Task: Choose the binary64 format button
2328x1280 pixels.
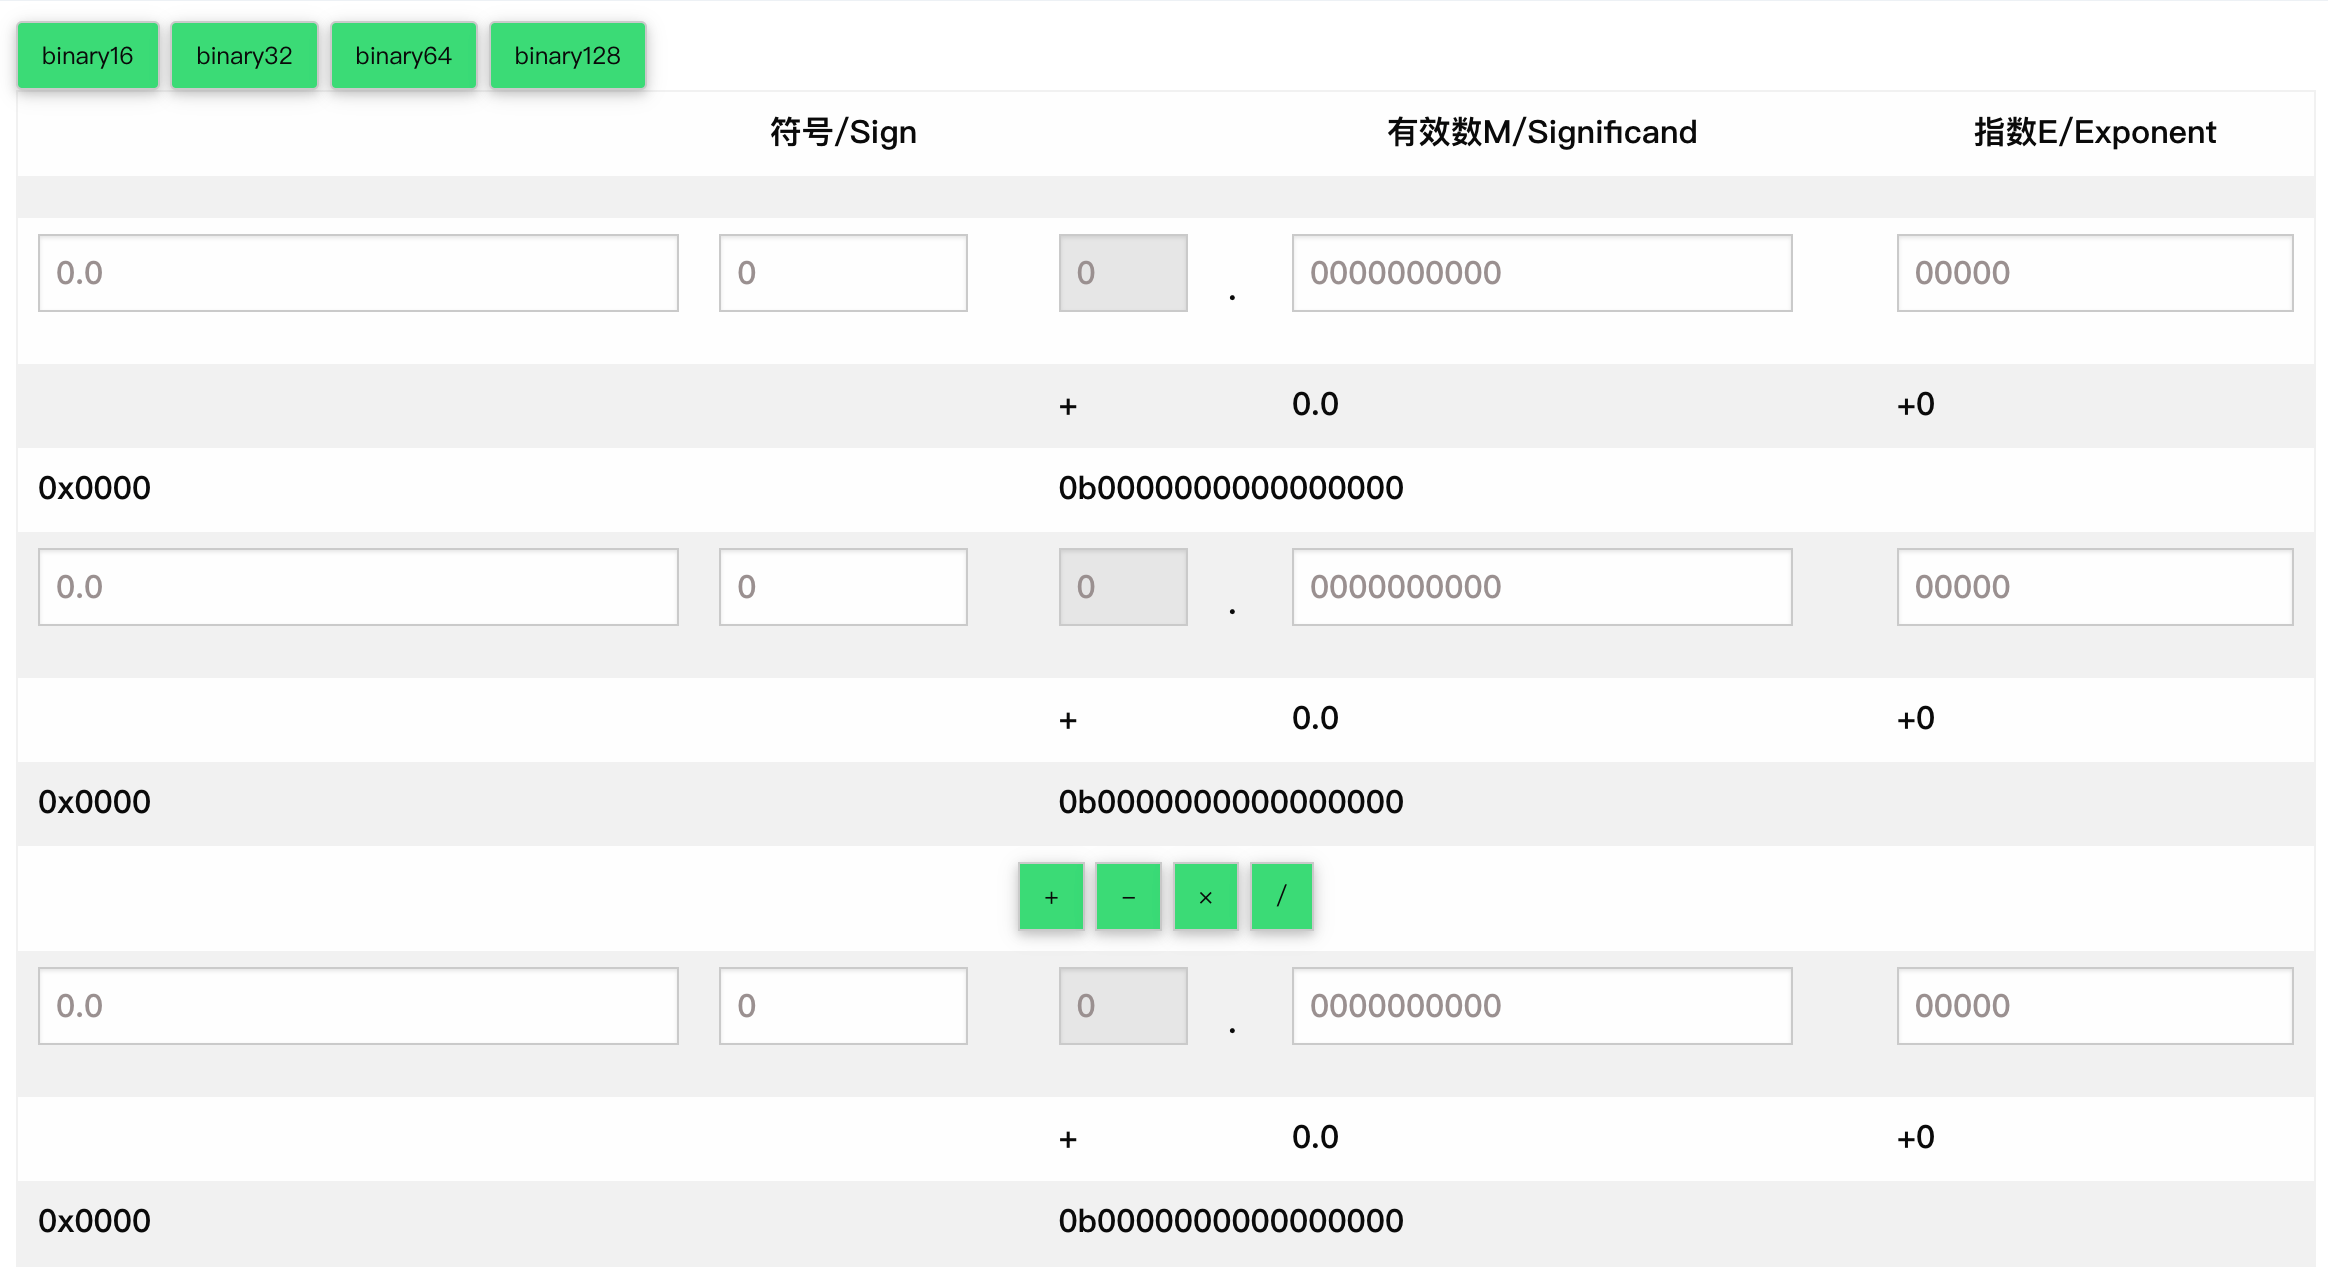Action: point(403,56)
